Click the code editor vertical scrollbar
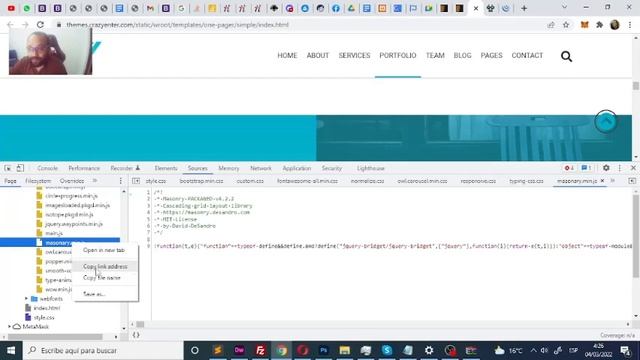Image resolution: width=640 pixels, height=360 pixels. point(636,237)
